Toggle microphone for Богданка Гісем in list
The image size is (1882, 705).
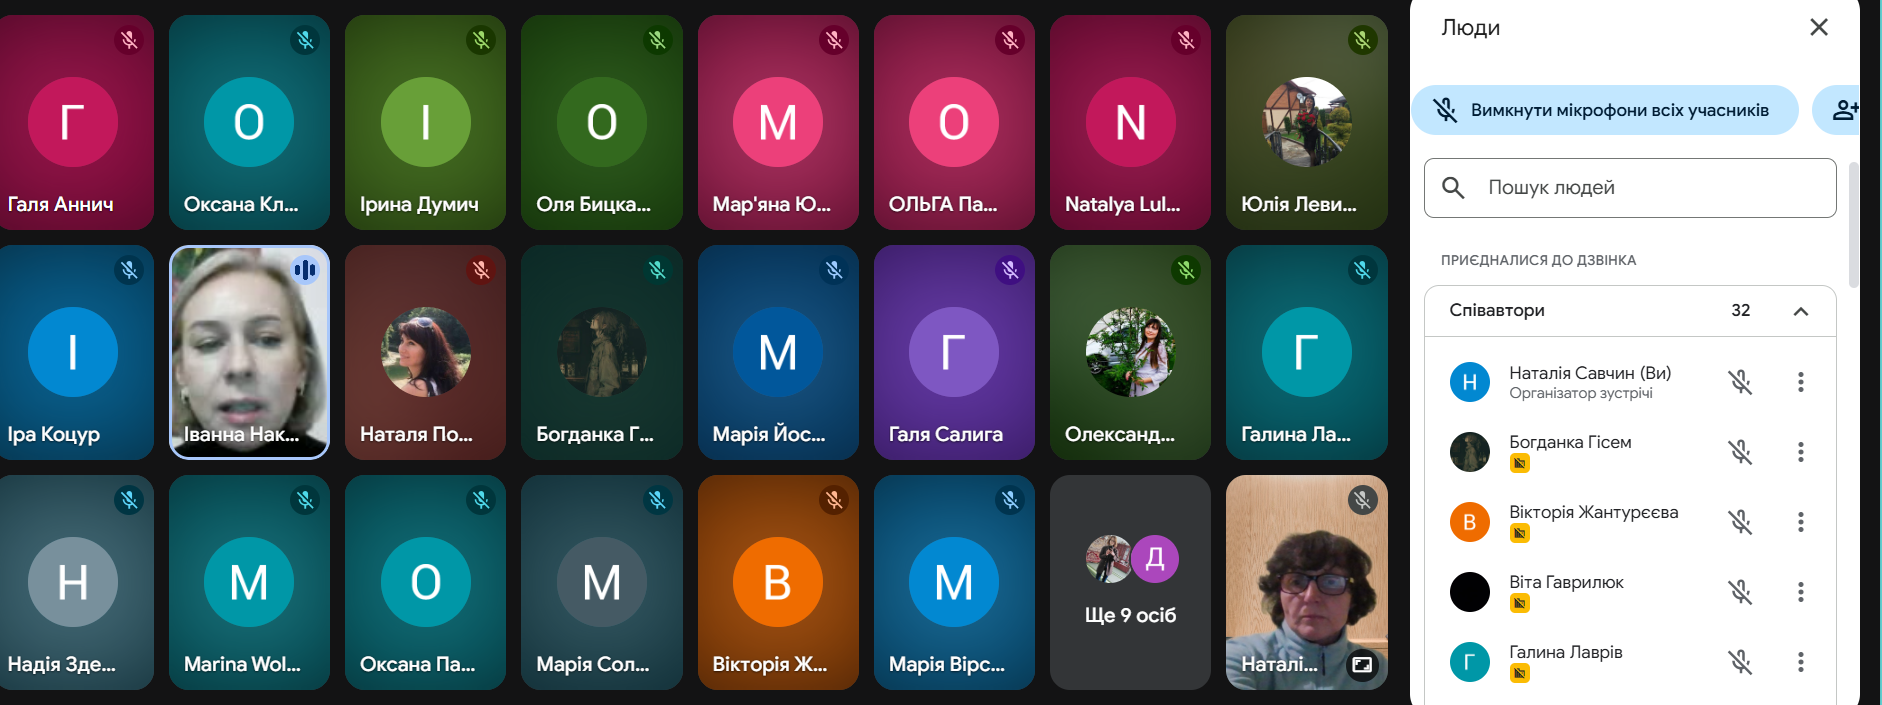click(x=1740, y=452)
